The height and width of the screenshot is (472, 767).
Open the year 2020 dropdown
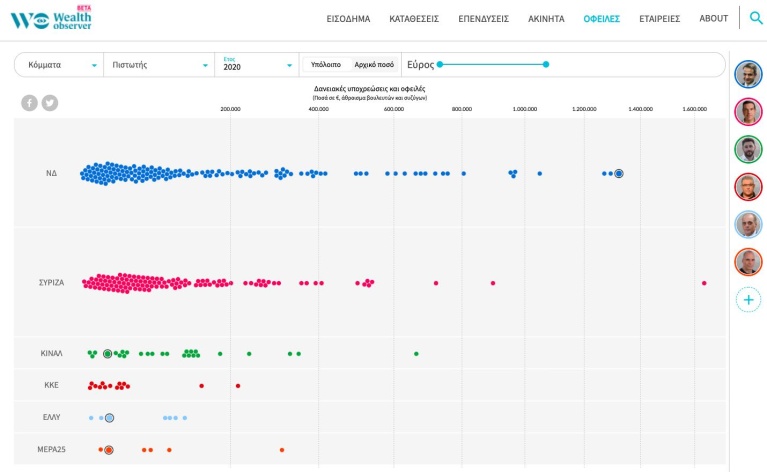click(x=257, y=65)
